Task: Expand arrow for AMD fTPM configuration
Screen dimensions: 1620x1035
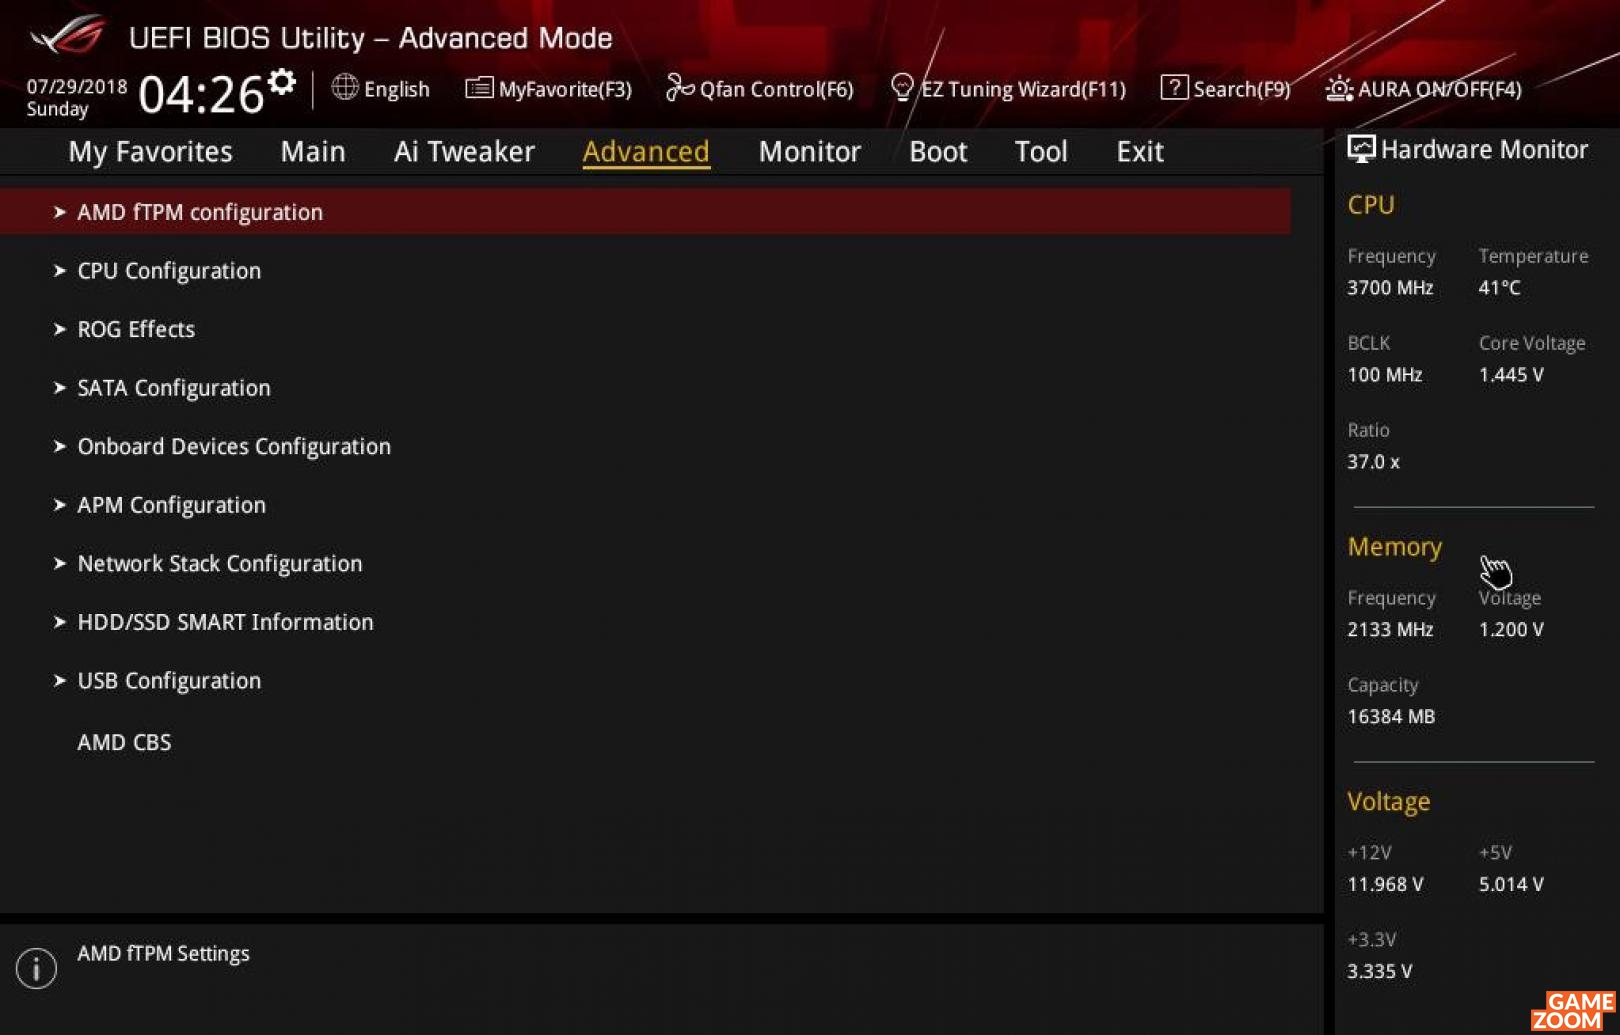Action: click(59, 212)
